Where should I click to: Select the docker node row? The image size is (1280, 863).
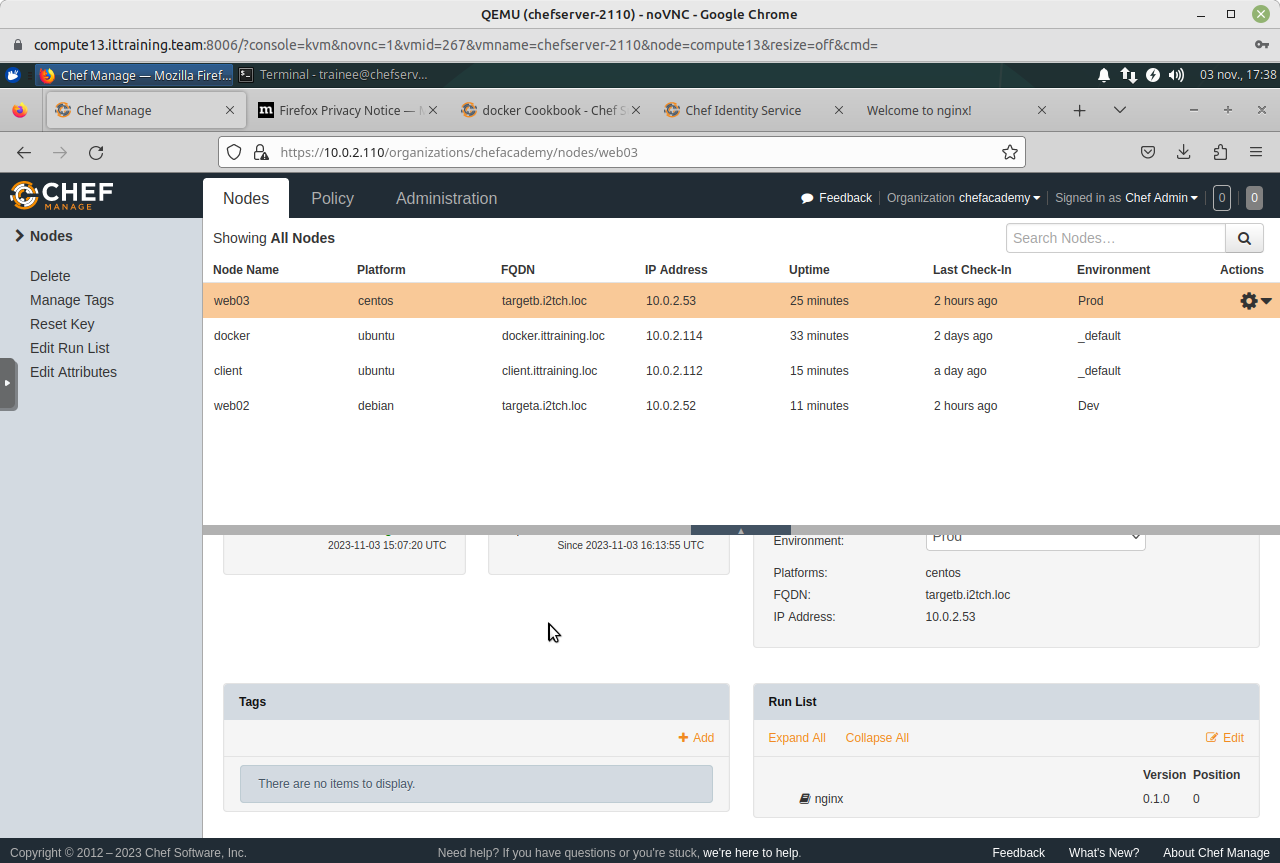point(741,336)
